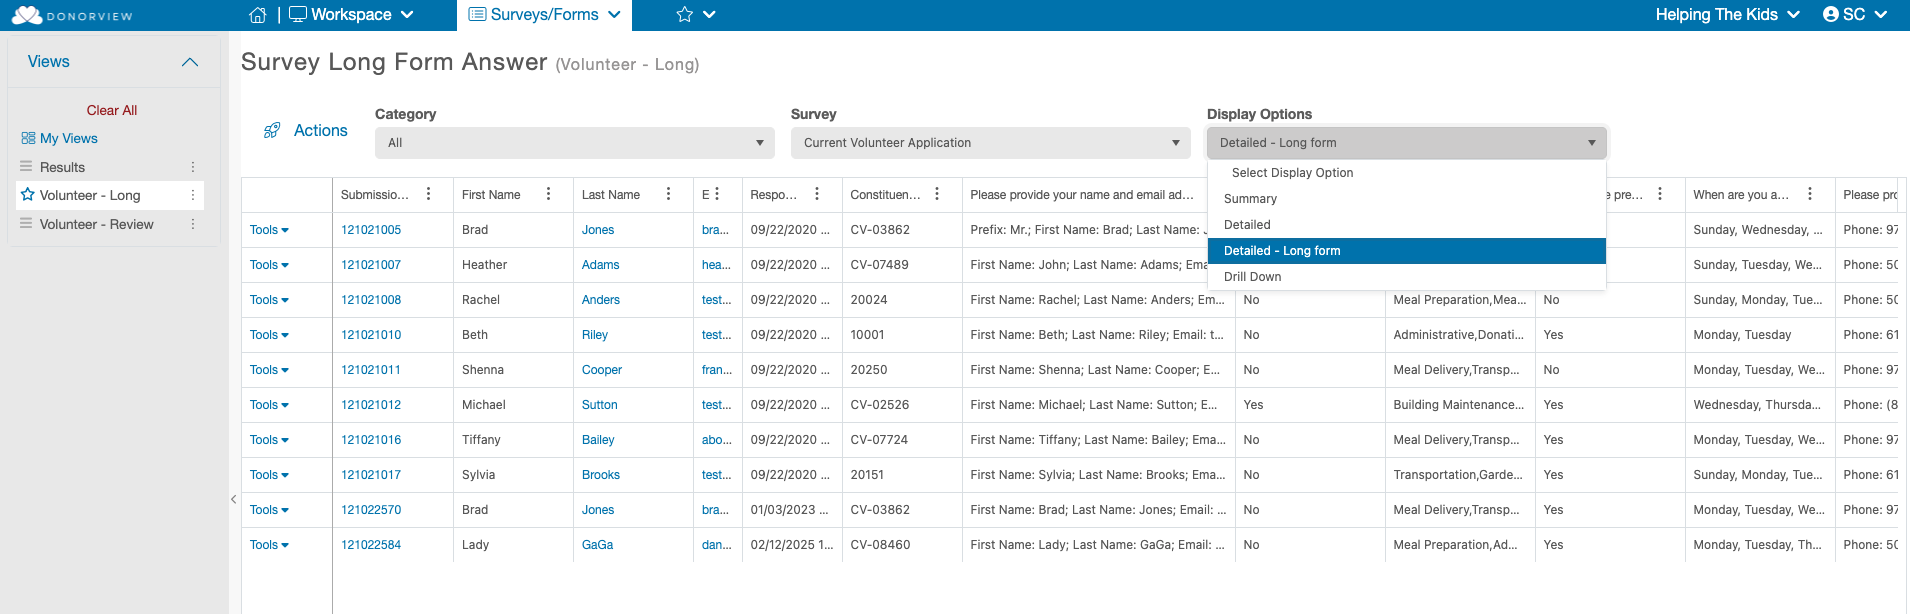The image size is (1910, 614).
Task: Open the Category dropdown
Action: coord(575,143)
